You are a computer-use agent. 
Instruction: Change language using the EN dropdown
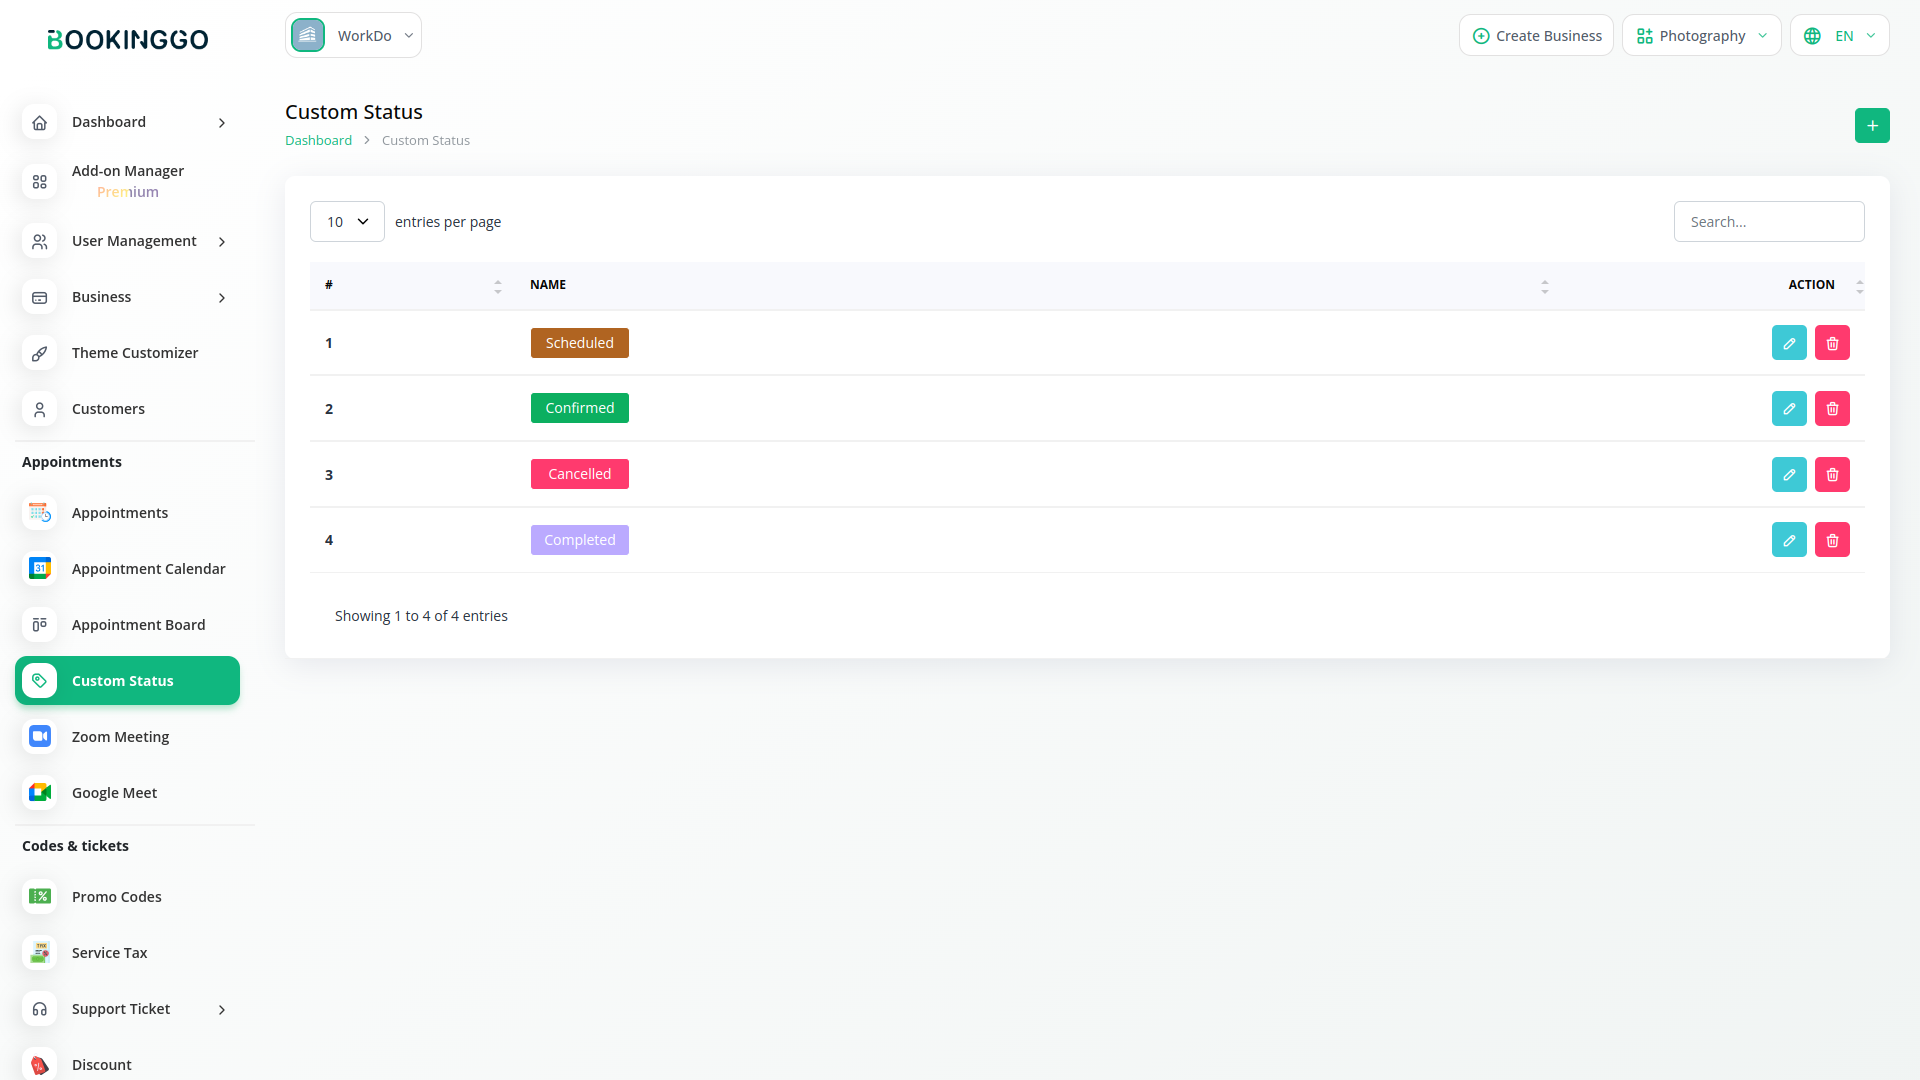[x=1840, y=36]
